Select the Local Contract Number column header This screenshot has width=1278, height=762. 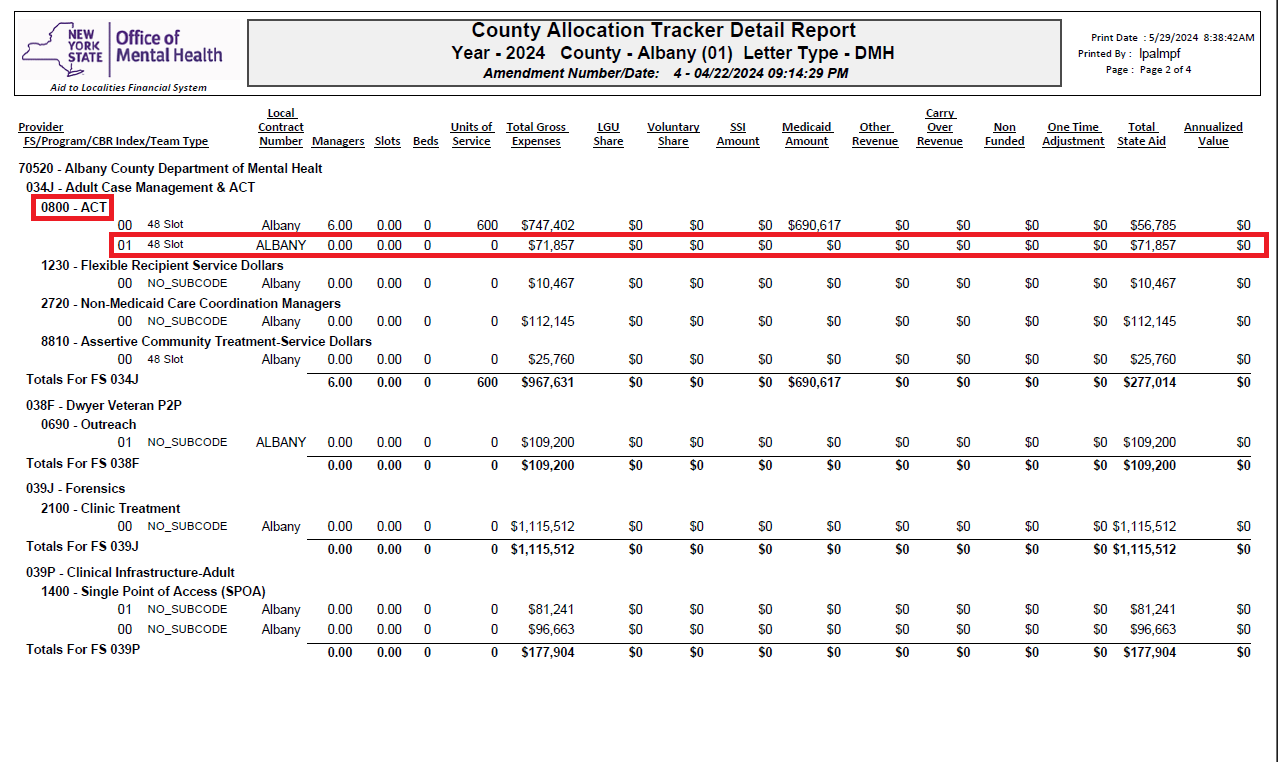pyautogui.click(x=281, y=127)
